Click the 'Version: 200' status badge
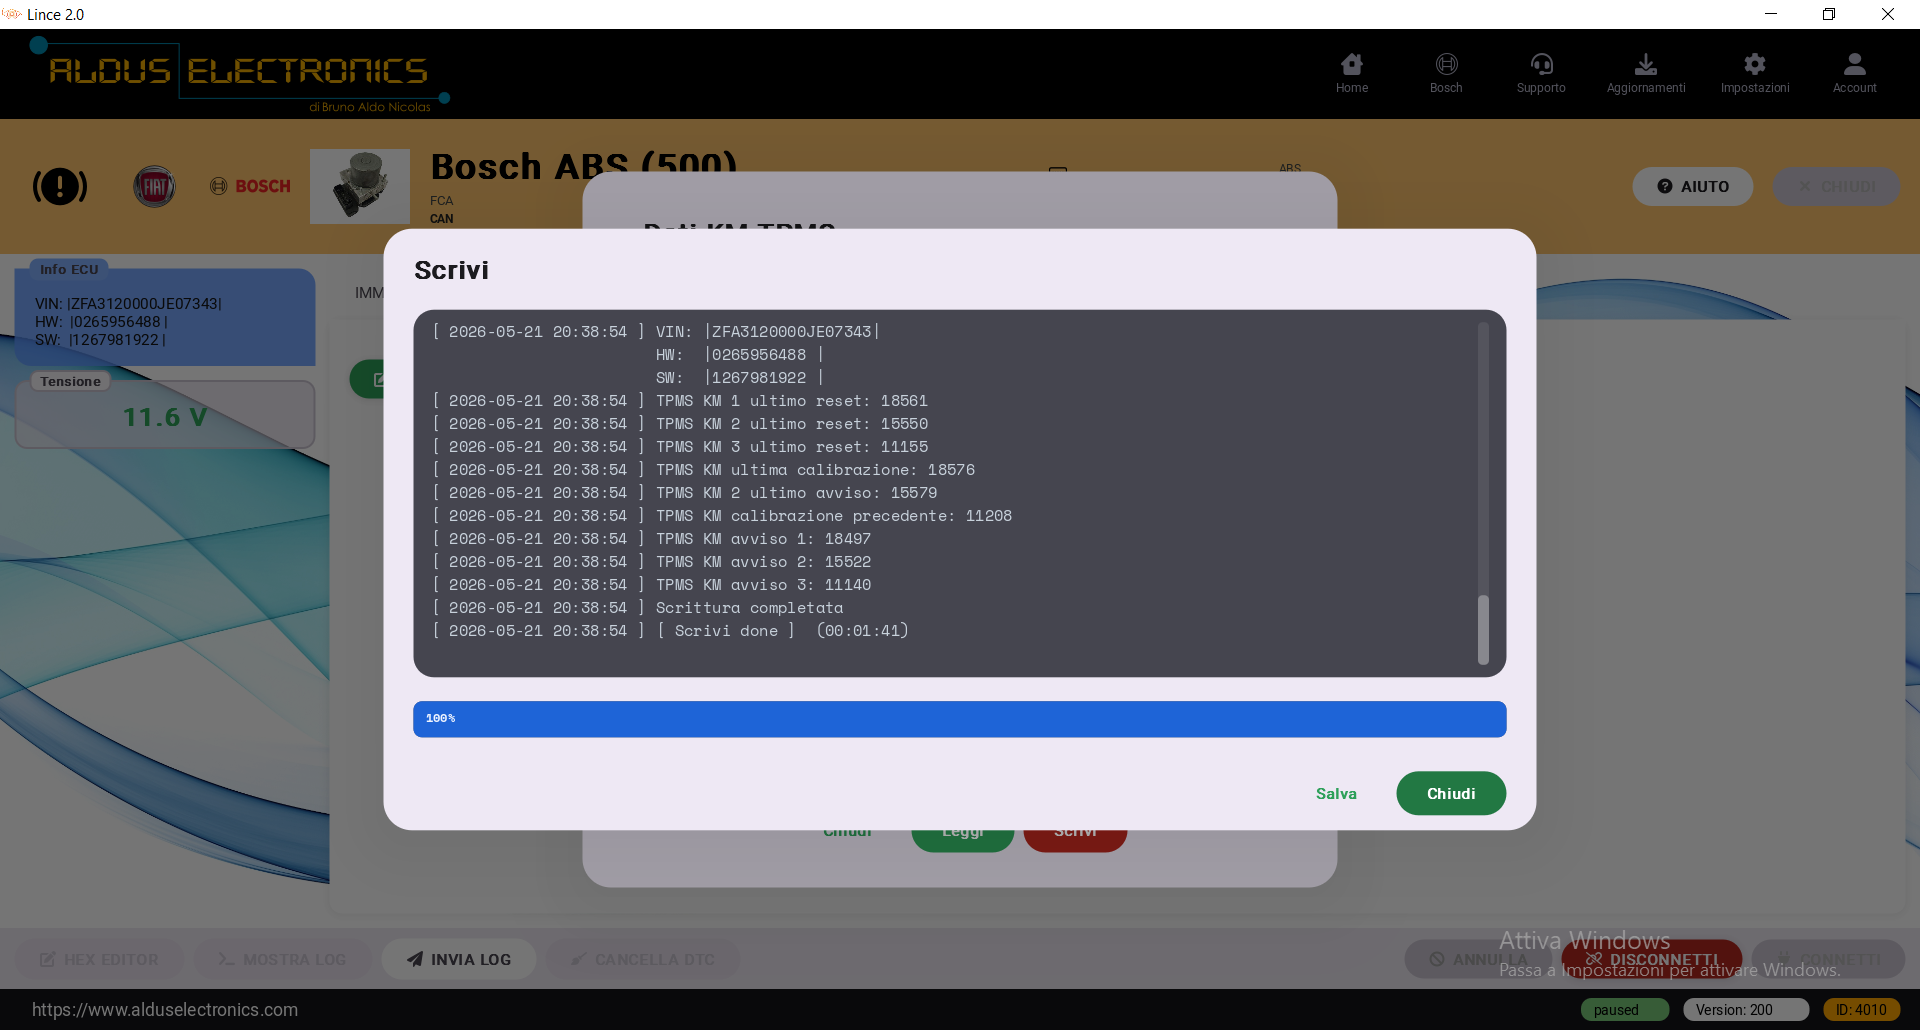1920x1030 pixels. [x=1746, y=1010]
